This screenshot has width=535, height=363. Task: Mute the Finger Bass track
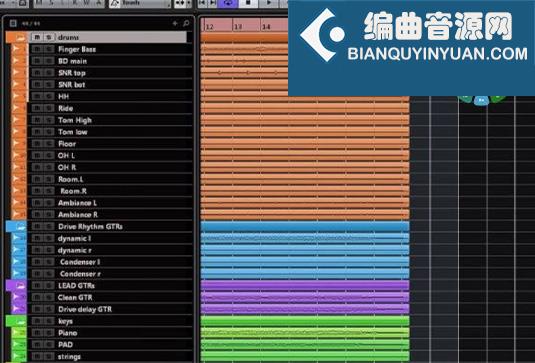click(x=37, y=49)
